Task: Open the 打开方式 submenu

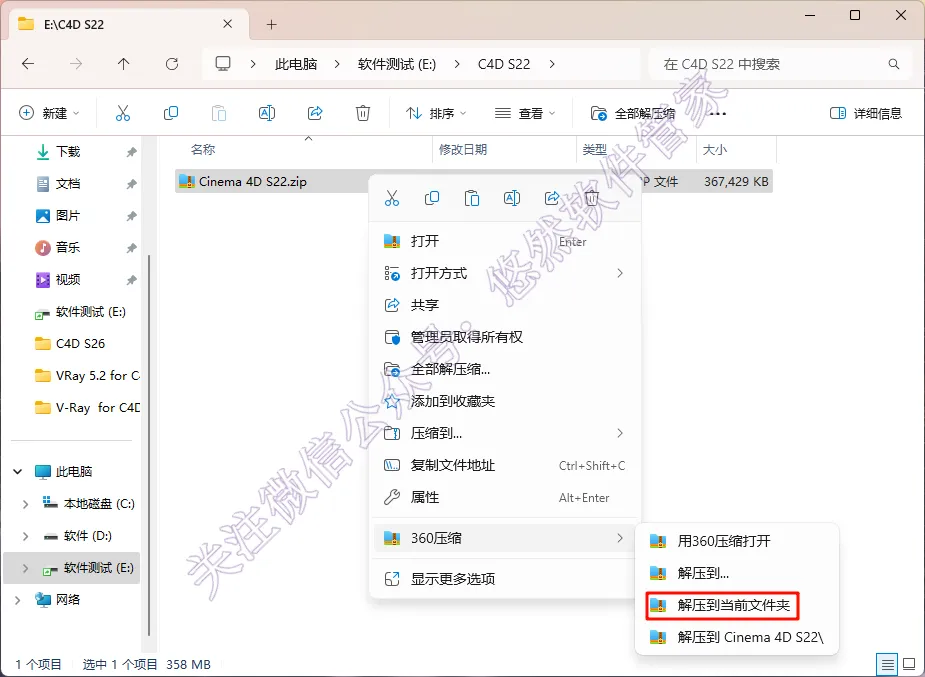Action: pyautogui.click(x=505, y=273)
